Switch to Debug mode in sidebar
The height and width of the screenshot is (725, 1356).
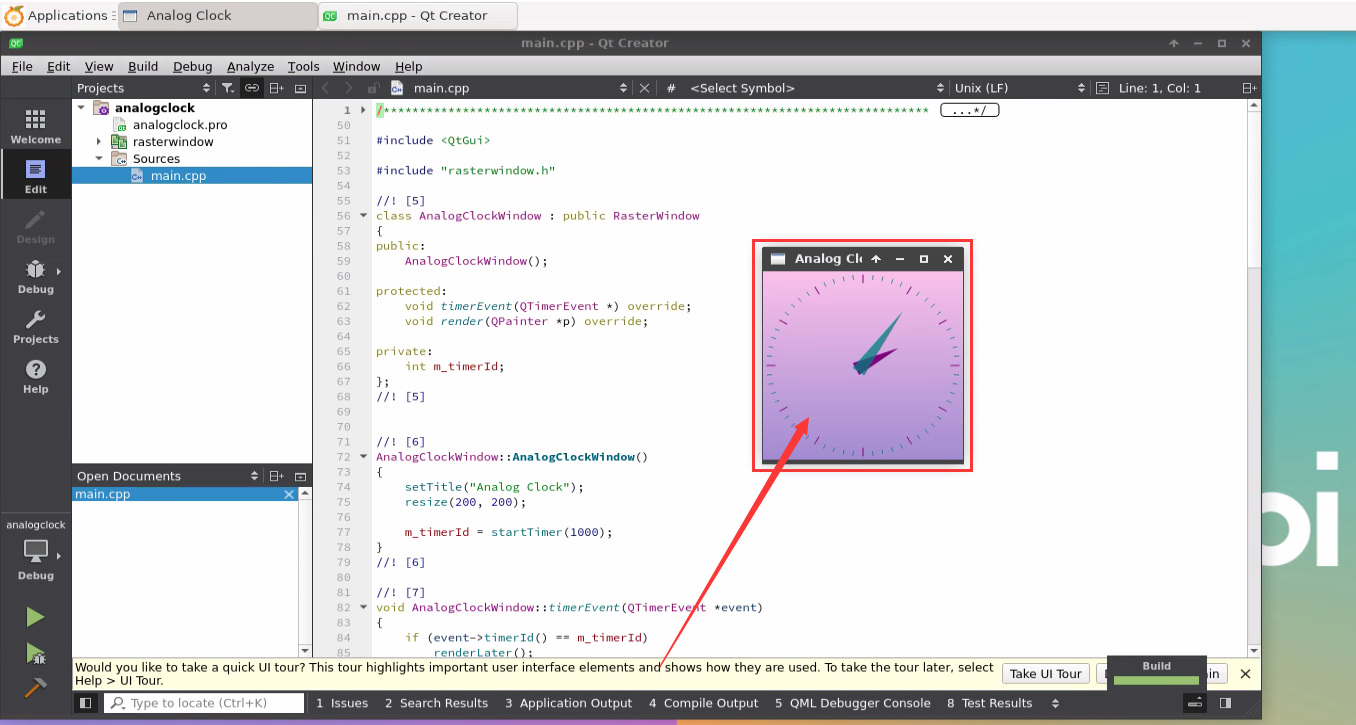(35, 276)
